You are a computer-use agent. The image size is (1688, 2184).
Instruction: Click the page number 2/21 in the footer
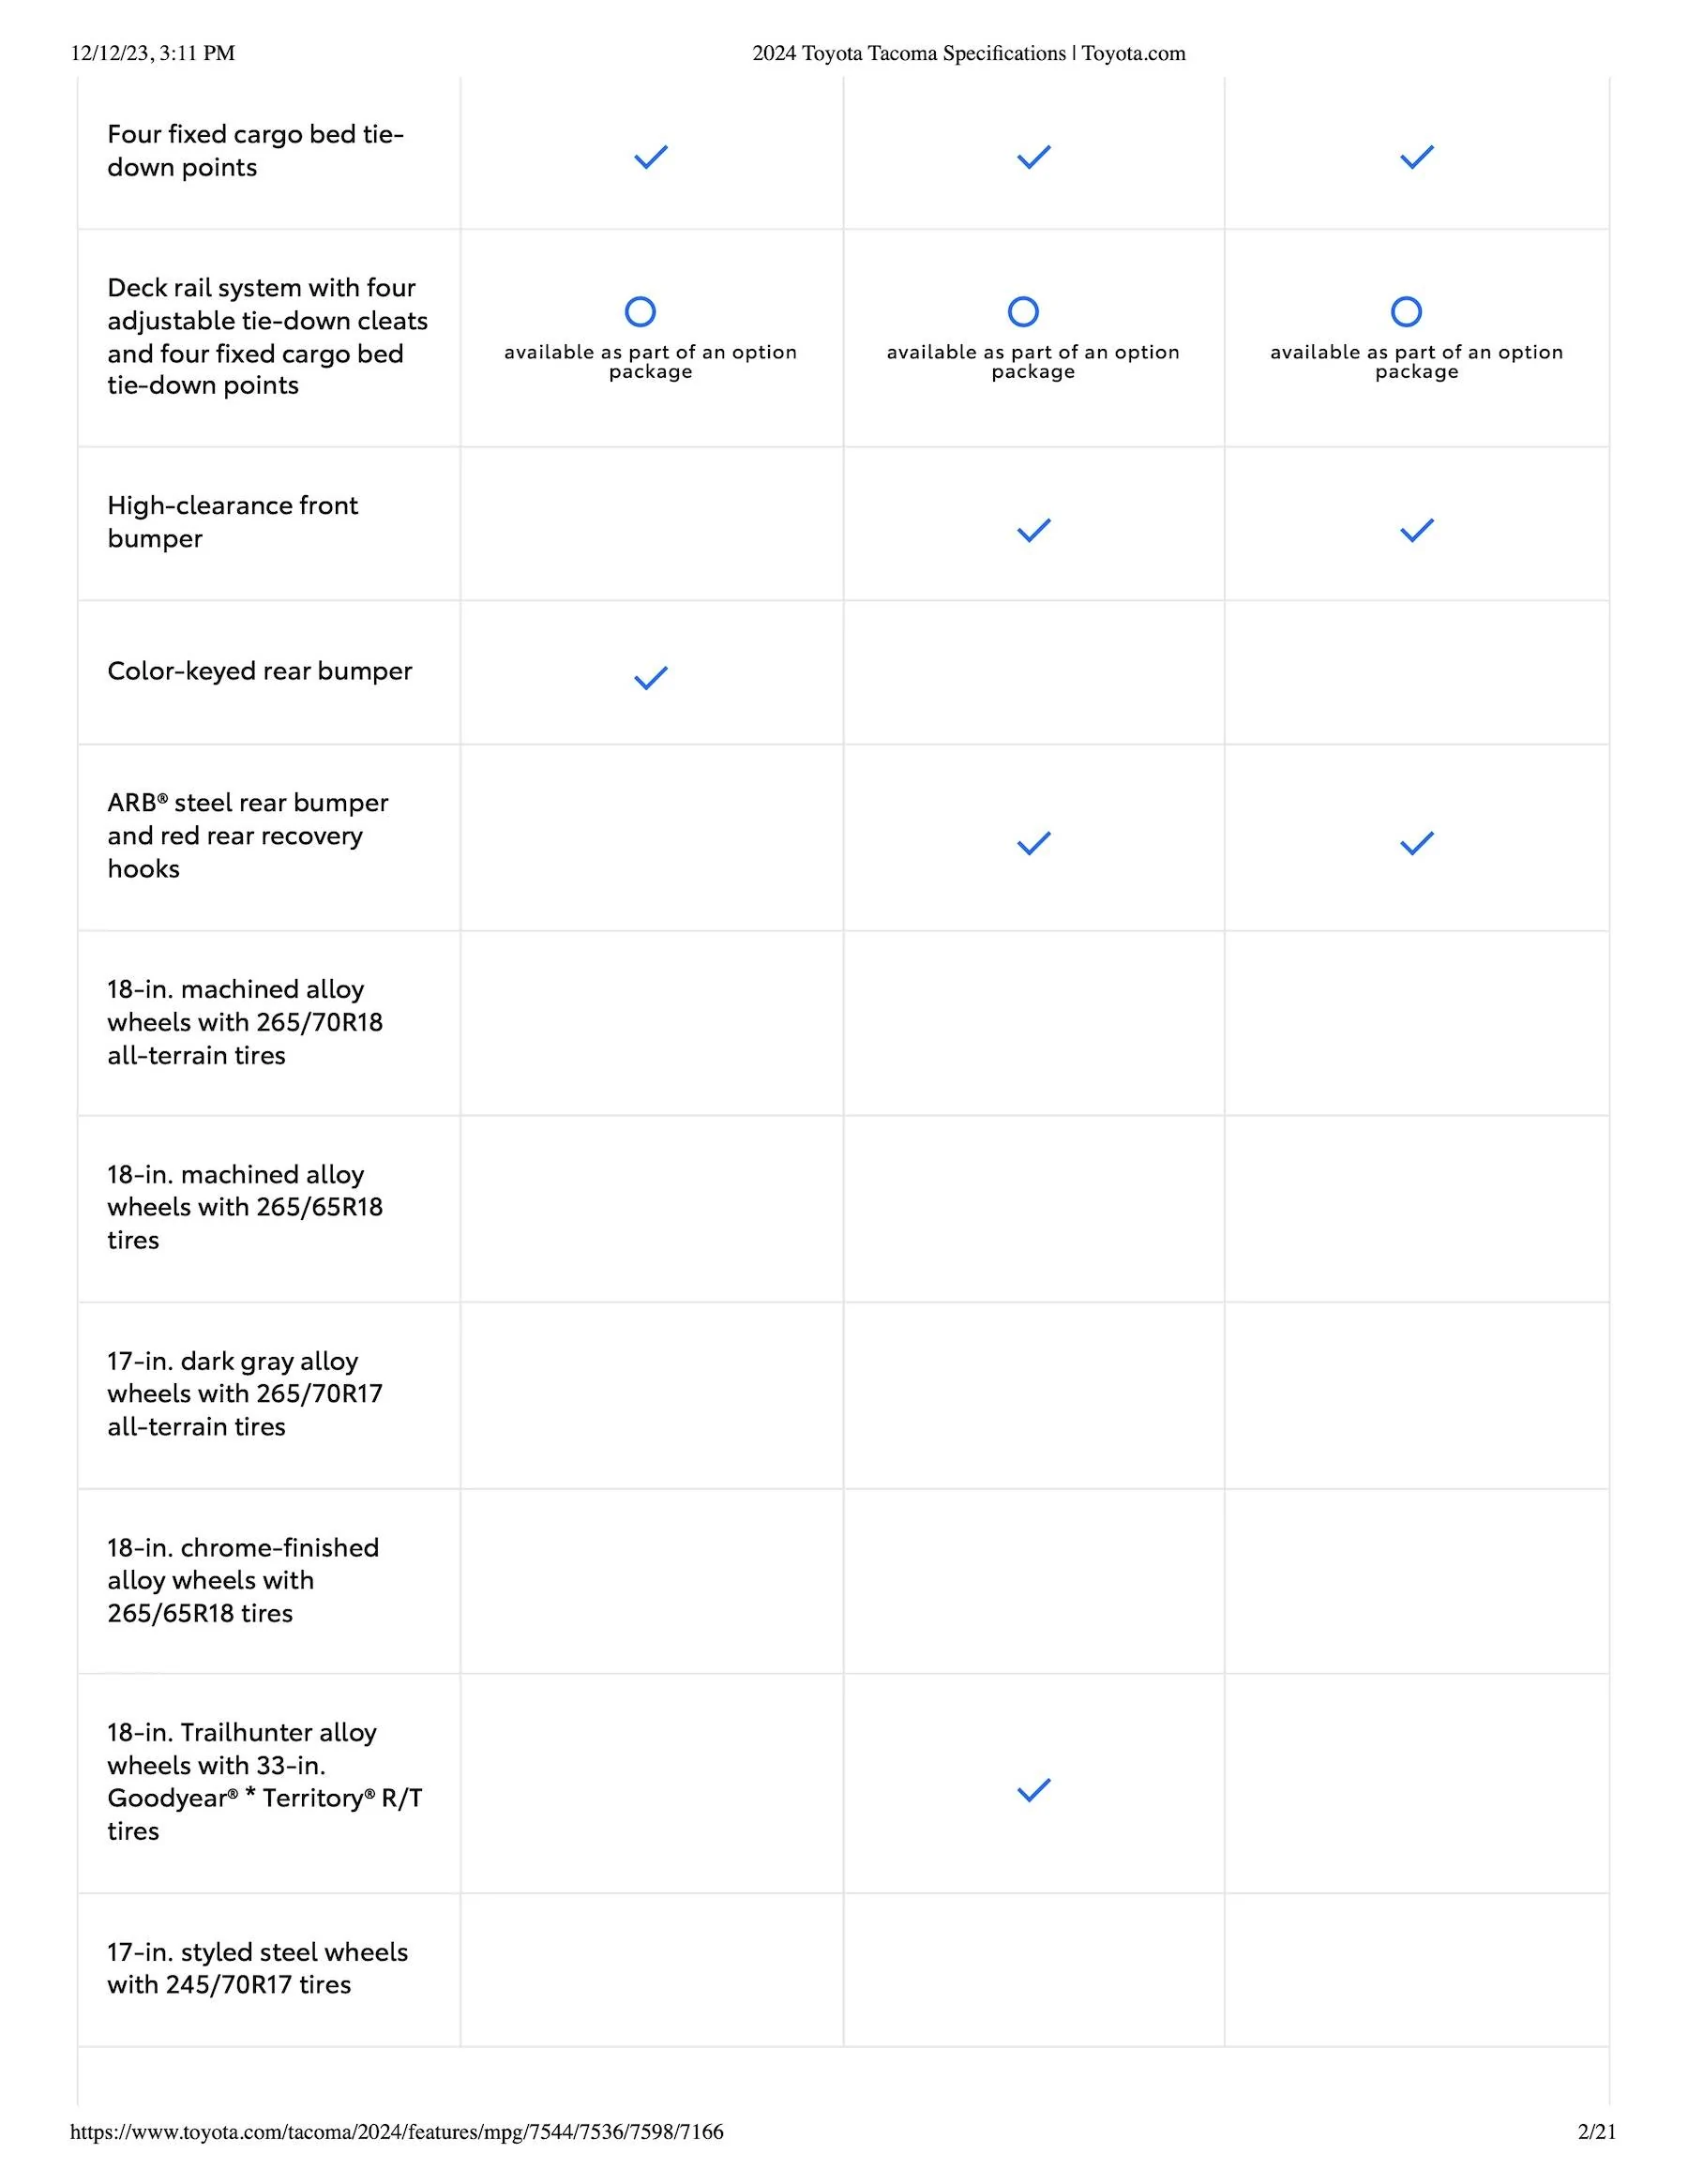(x=1596, y=2131)
